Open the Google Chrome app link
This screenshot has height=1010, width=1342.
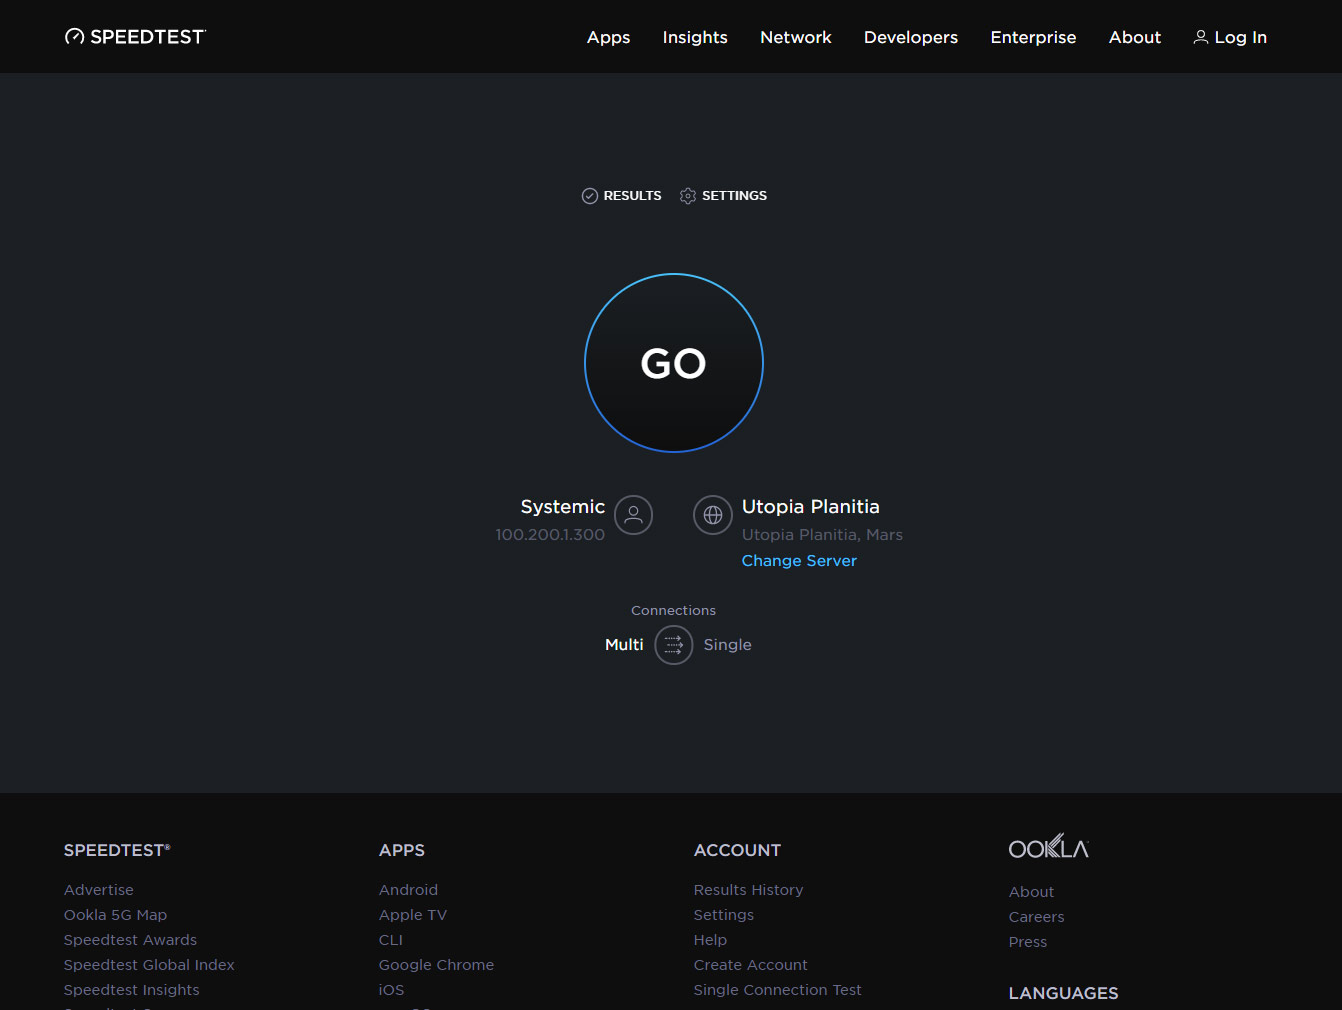(x=436, y=965)
